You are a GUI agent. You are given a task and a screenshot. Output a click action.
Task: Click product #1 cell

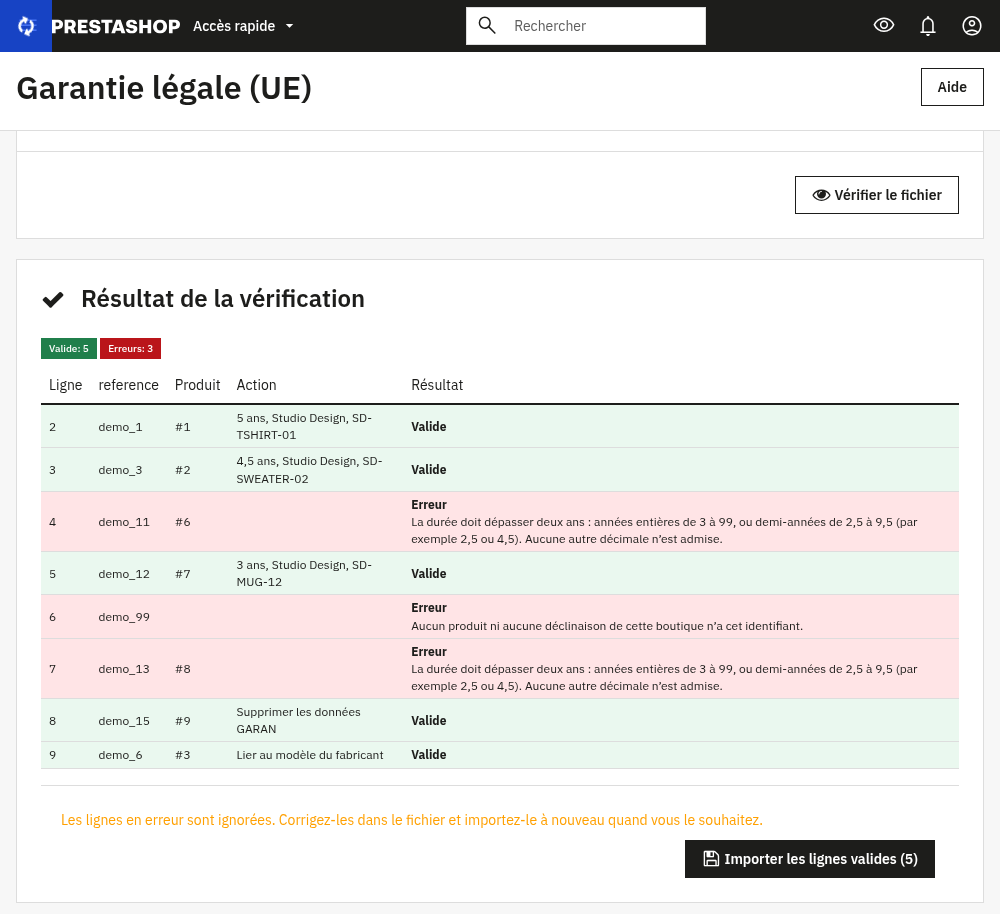(x=183, y=427)
